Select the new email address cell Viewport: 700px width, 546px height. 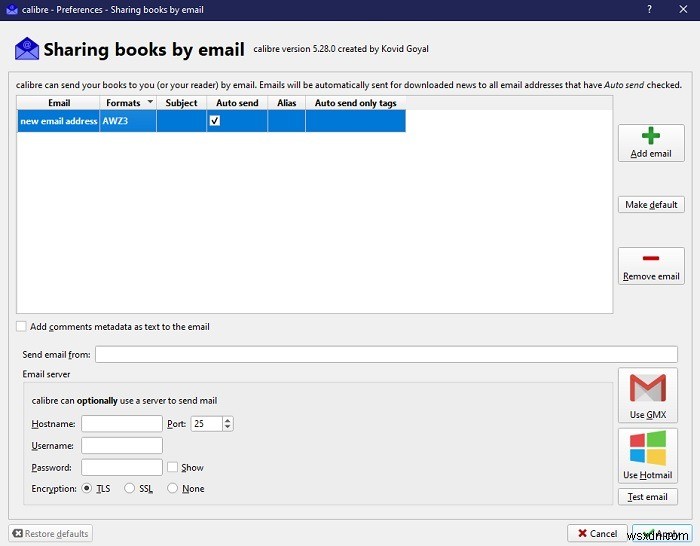[x=58, y=121]
